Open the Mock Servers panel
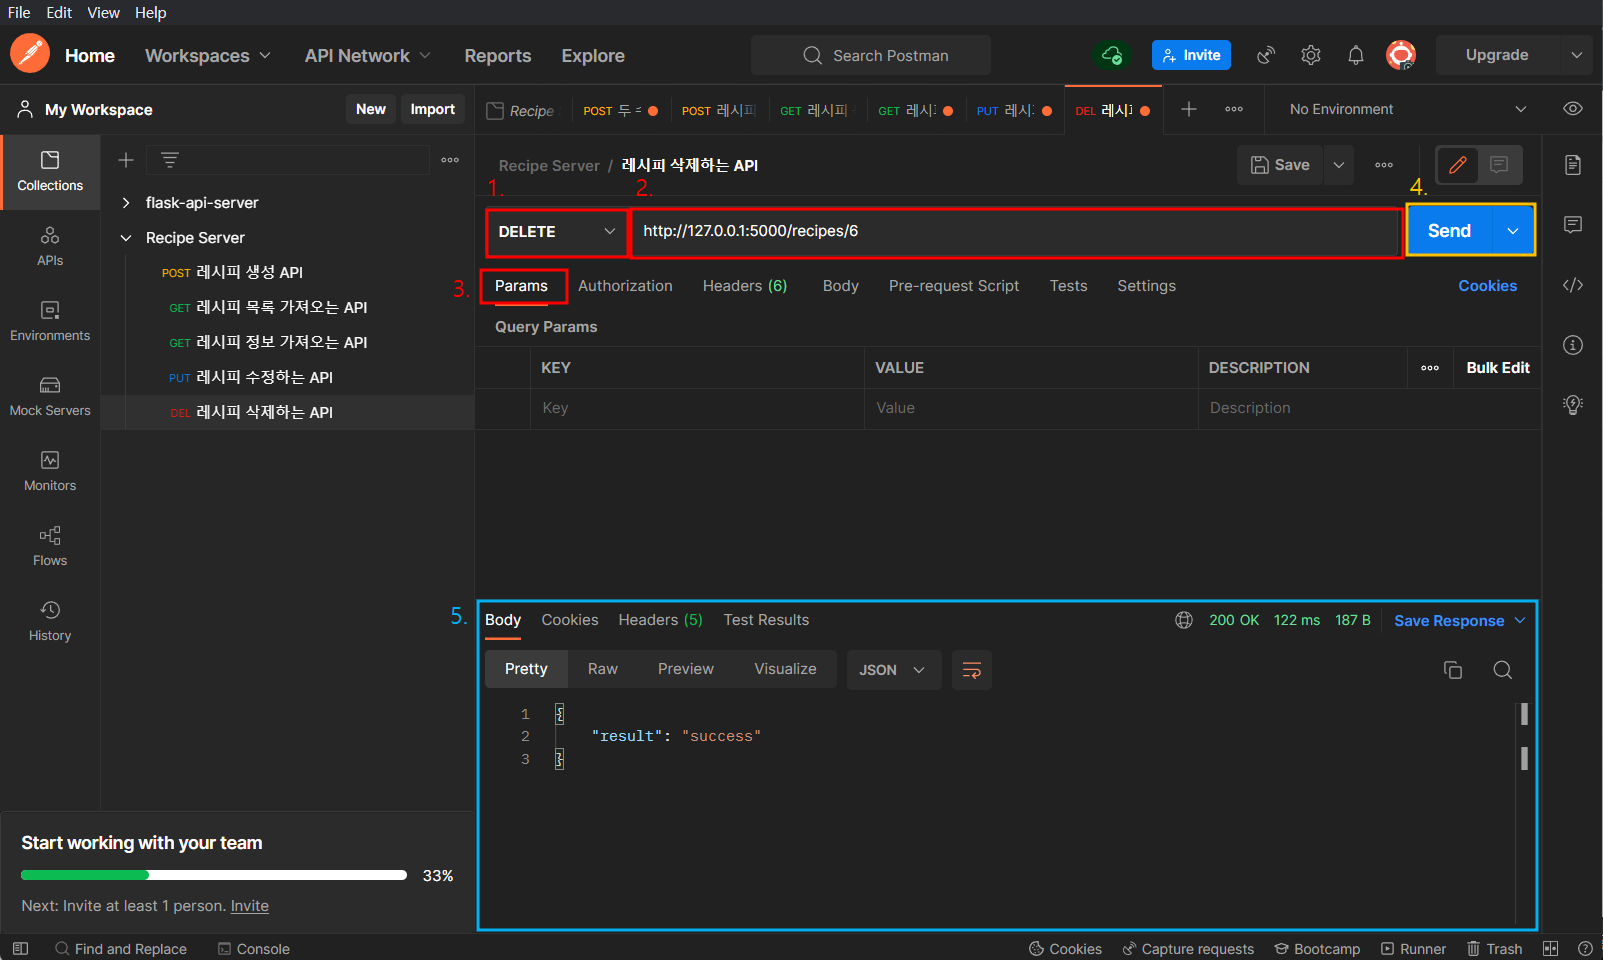The height and width of the screenshot is (960, 1603). coord(50,397)
